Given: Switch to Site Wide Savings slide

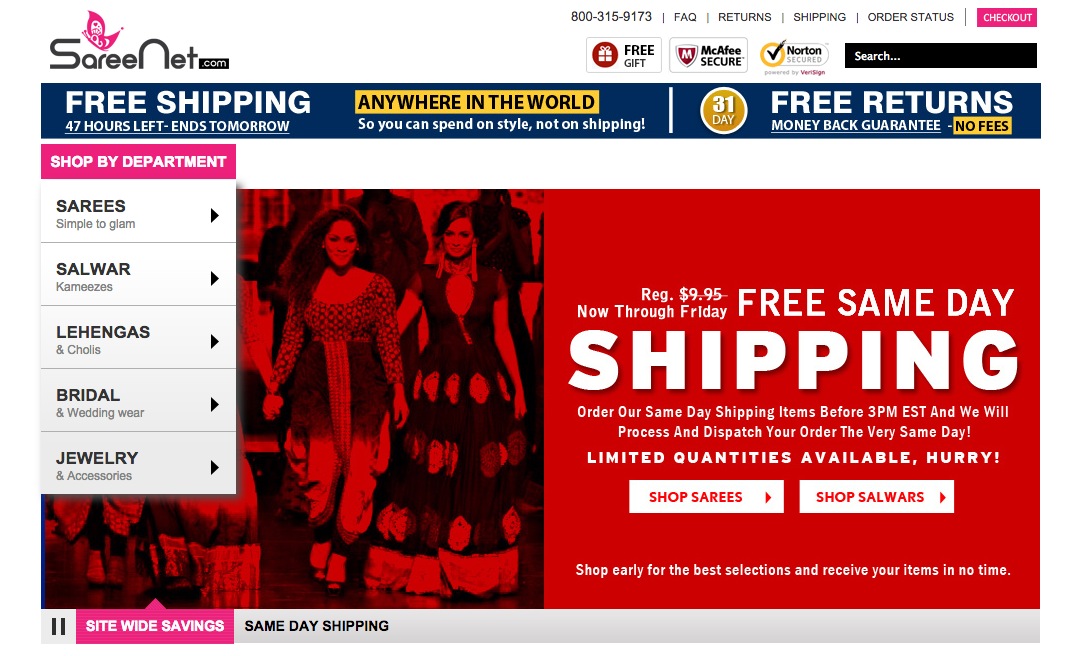Looking at the screenshot, I should click(x=155, y=626).
